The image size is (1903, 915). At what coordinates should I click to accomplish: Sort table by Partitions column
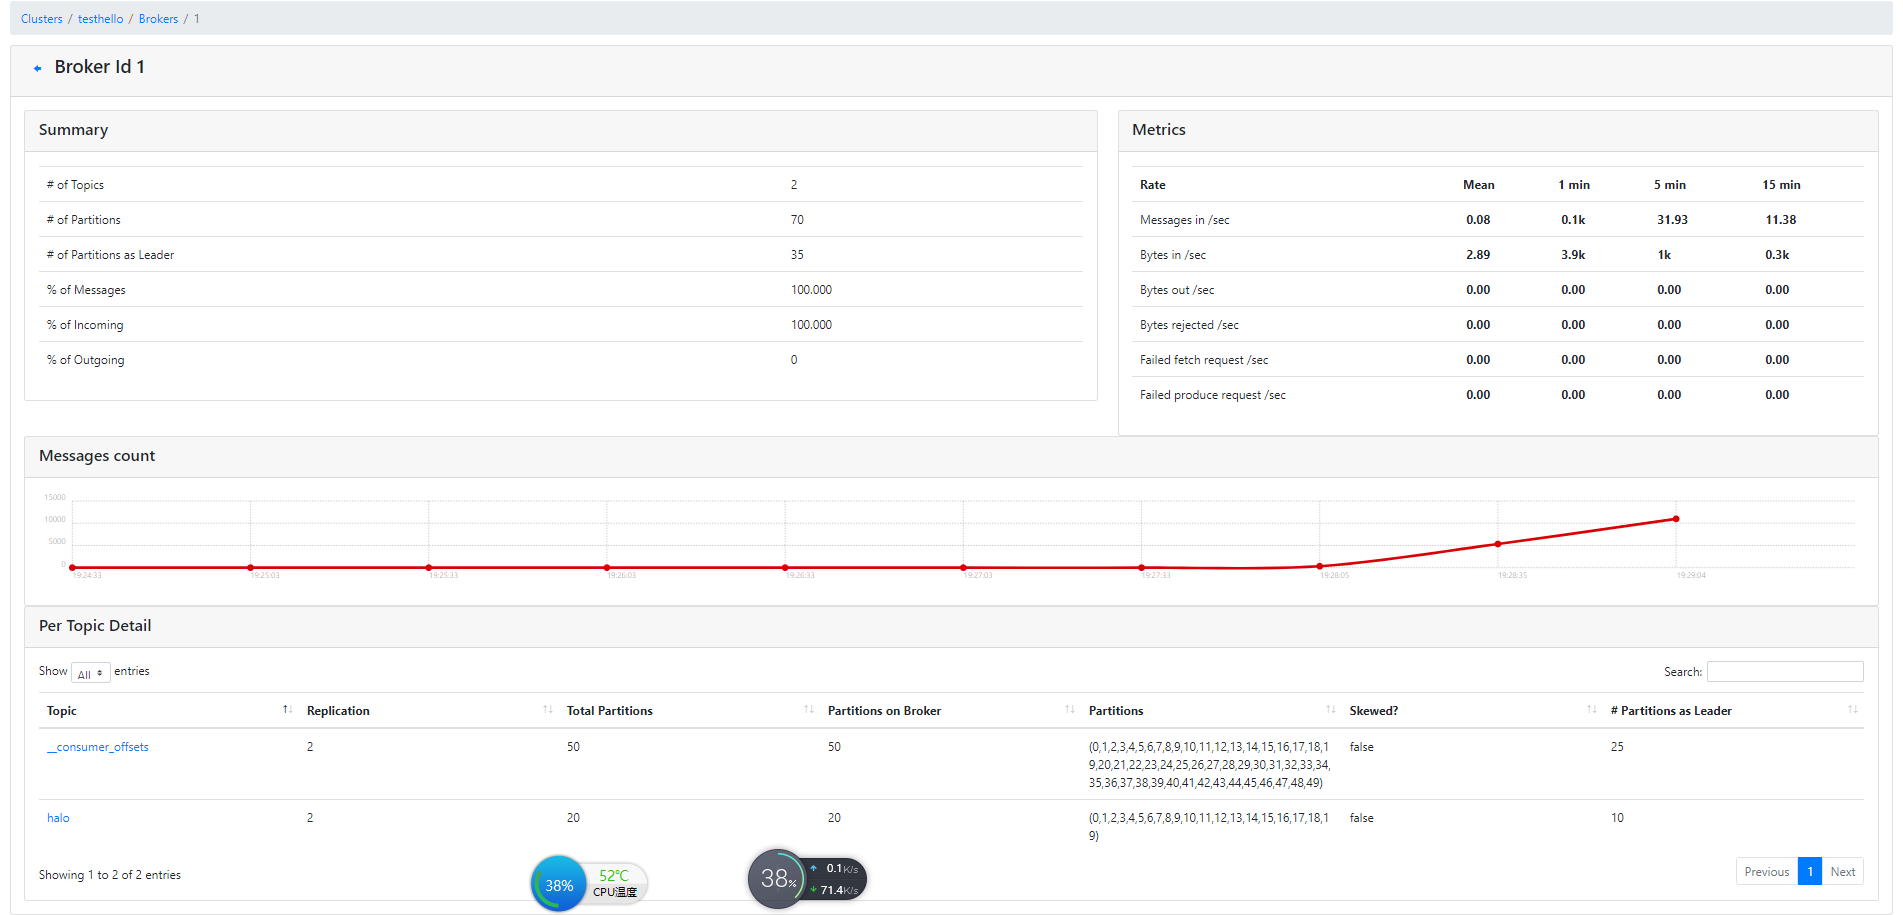(1211, 711)
